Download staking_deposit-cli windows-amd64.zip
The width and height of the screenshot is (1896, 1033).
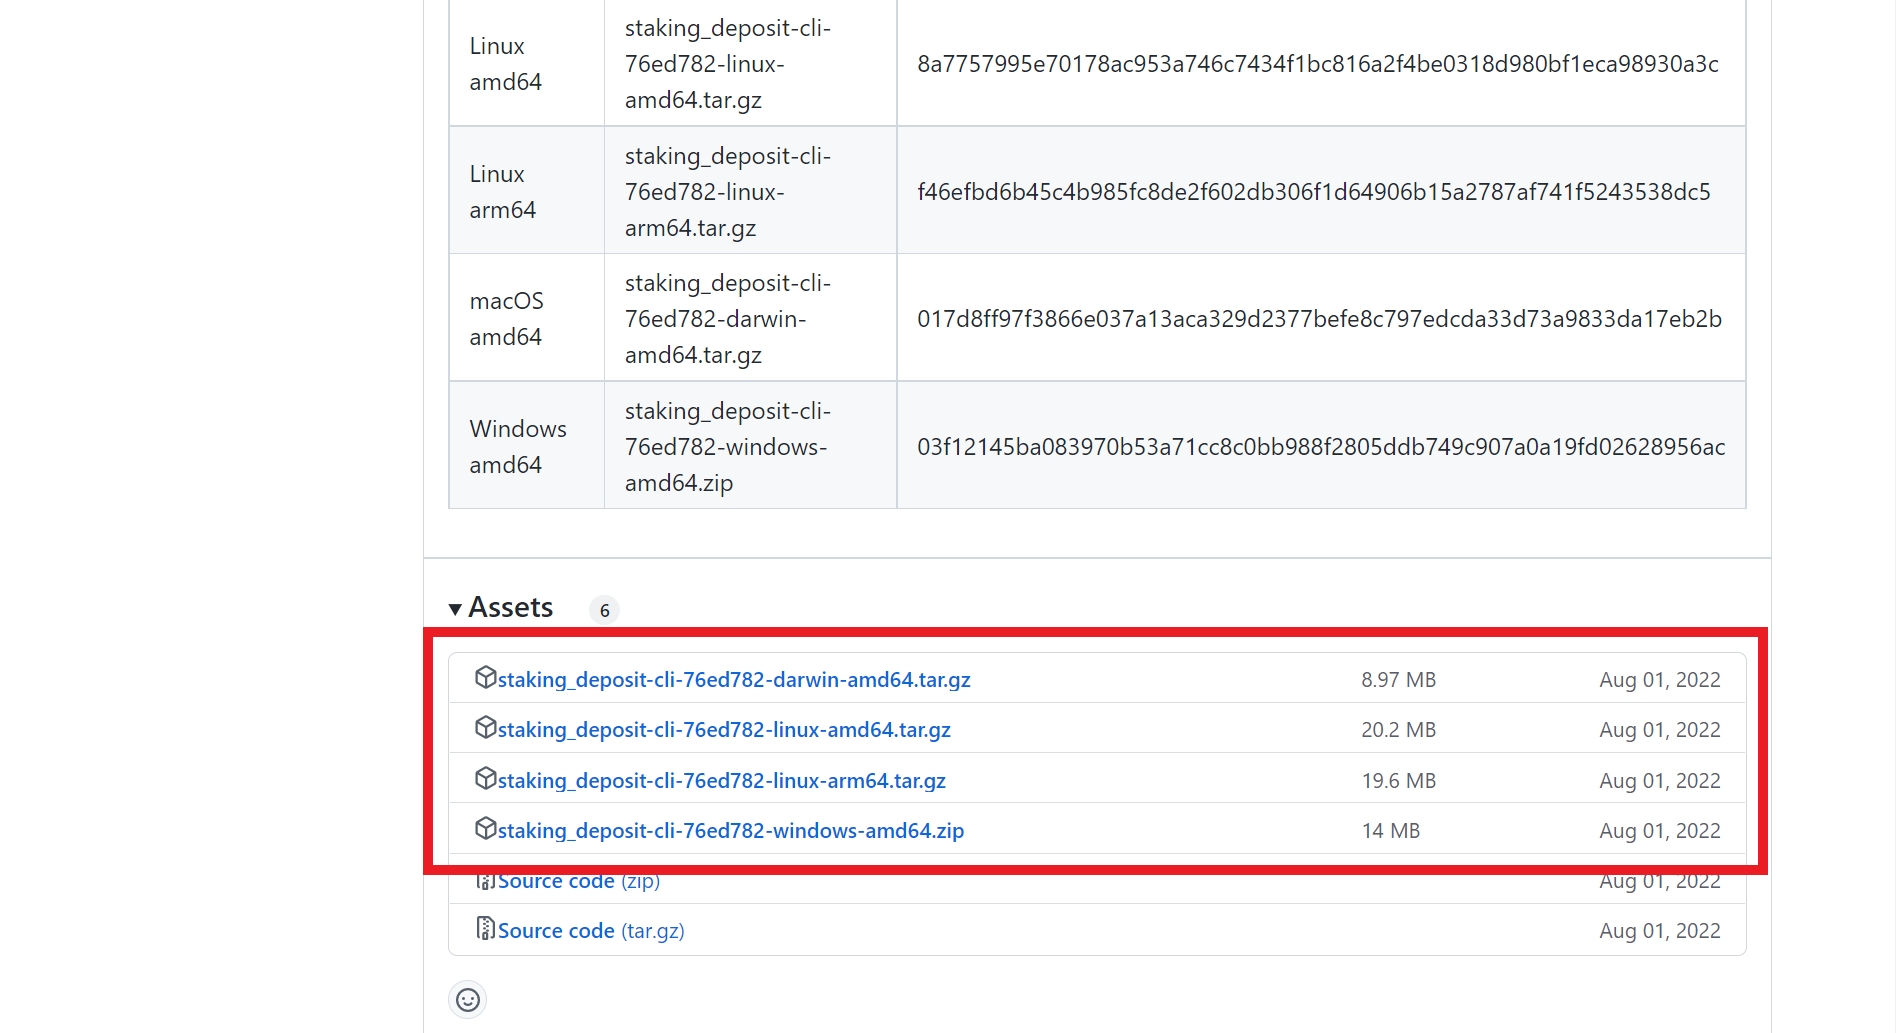coord(731,831)
